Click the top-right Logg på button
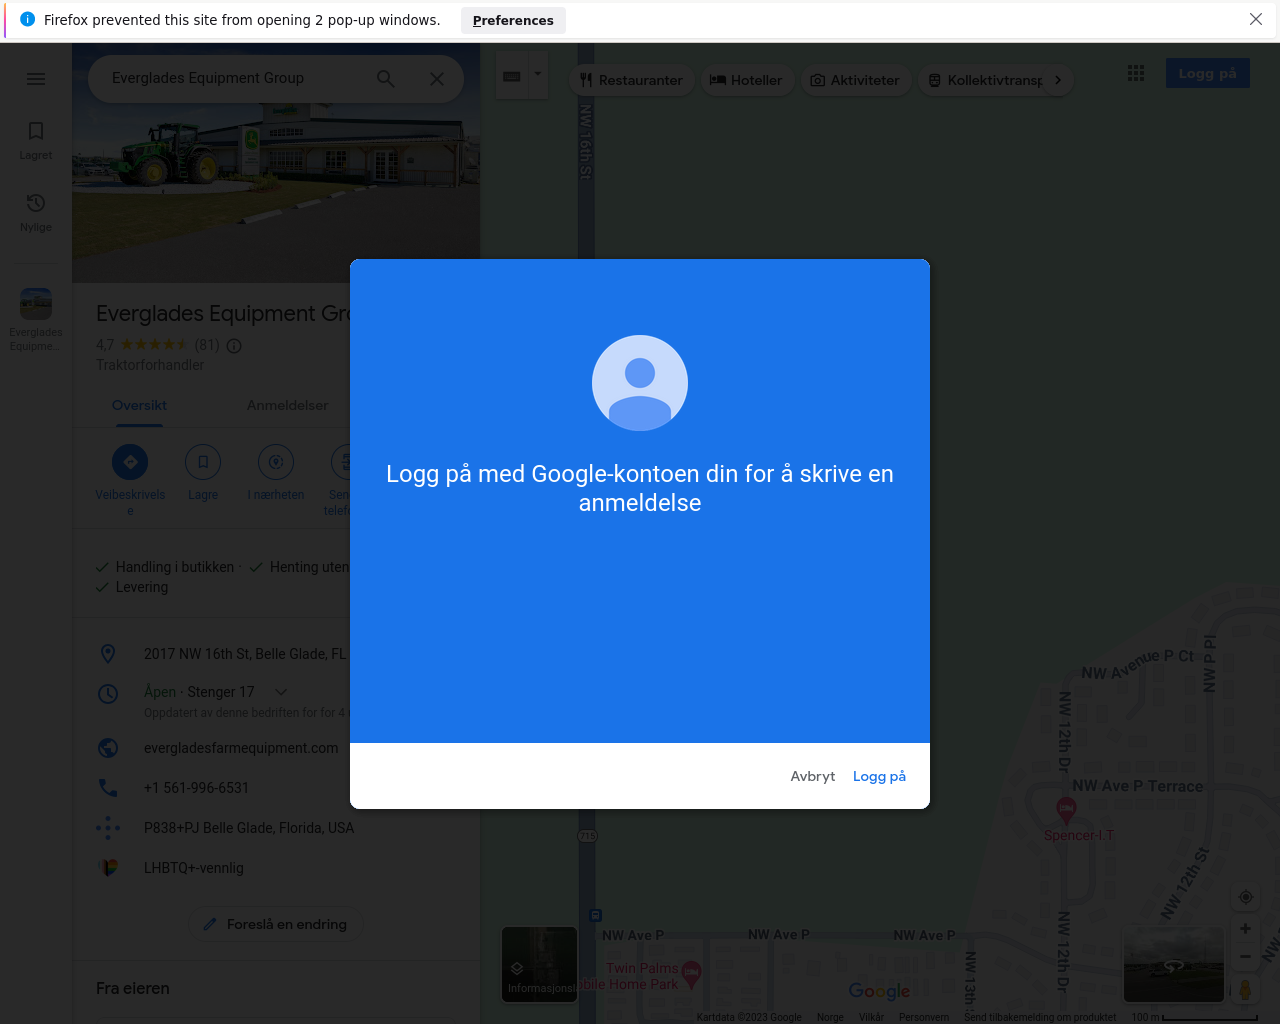The height and width of the screenshot is (1024, 1280). pos(1207,73)
